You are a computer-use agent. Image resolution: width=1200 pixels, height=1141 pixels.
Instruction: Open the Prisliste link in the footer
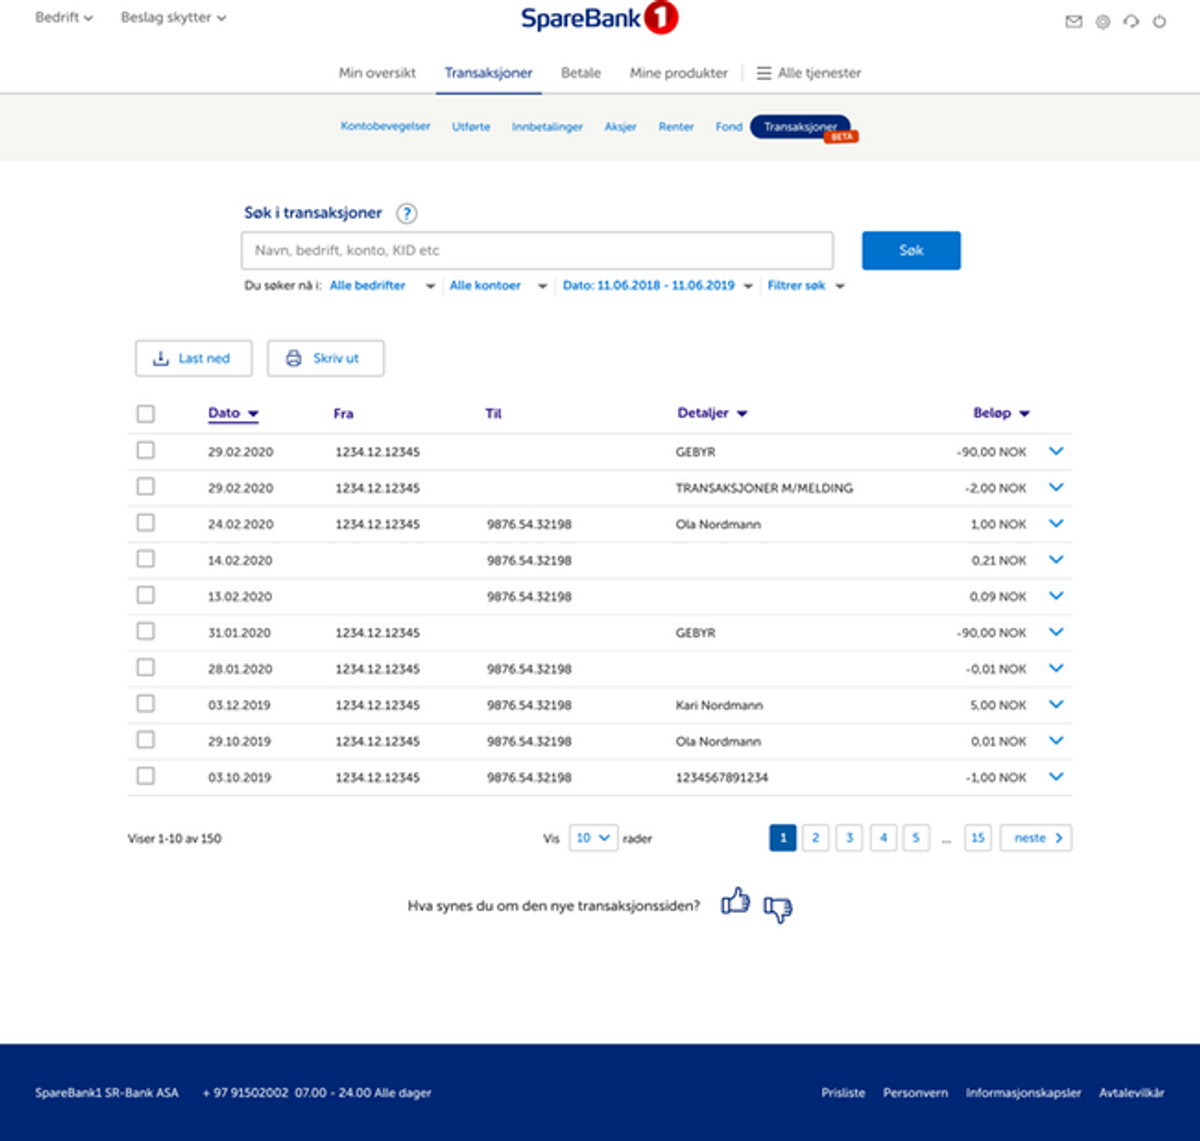(843, 1092)
